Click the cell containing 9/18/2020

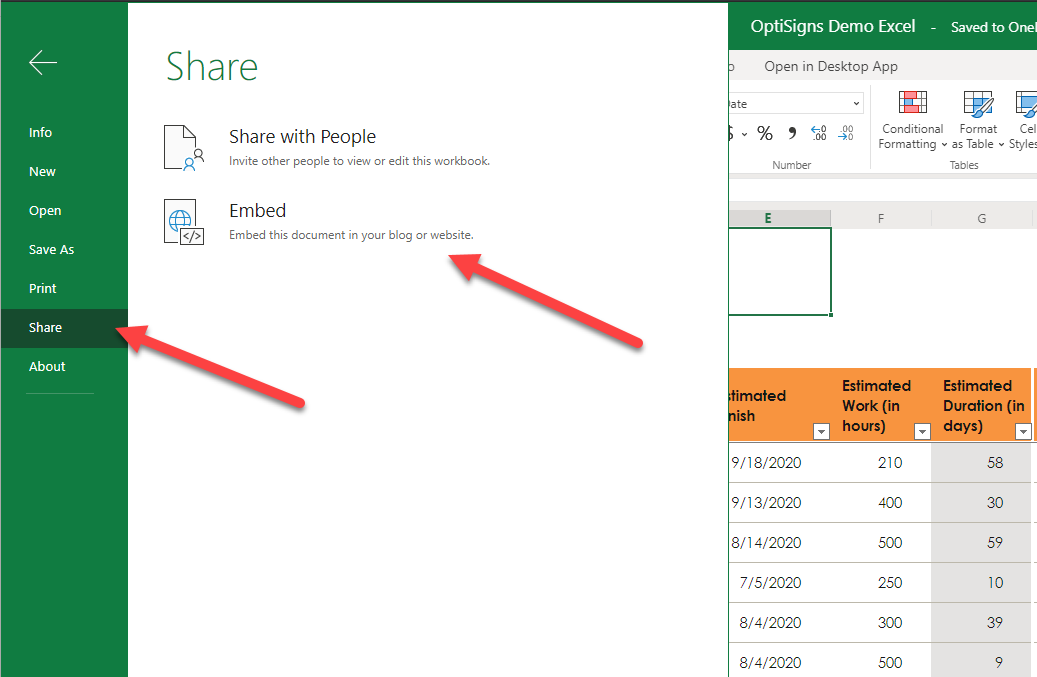768,463
